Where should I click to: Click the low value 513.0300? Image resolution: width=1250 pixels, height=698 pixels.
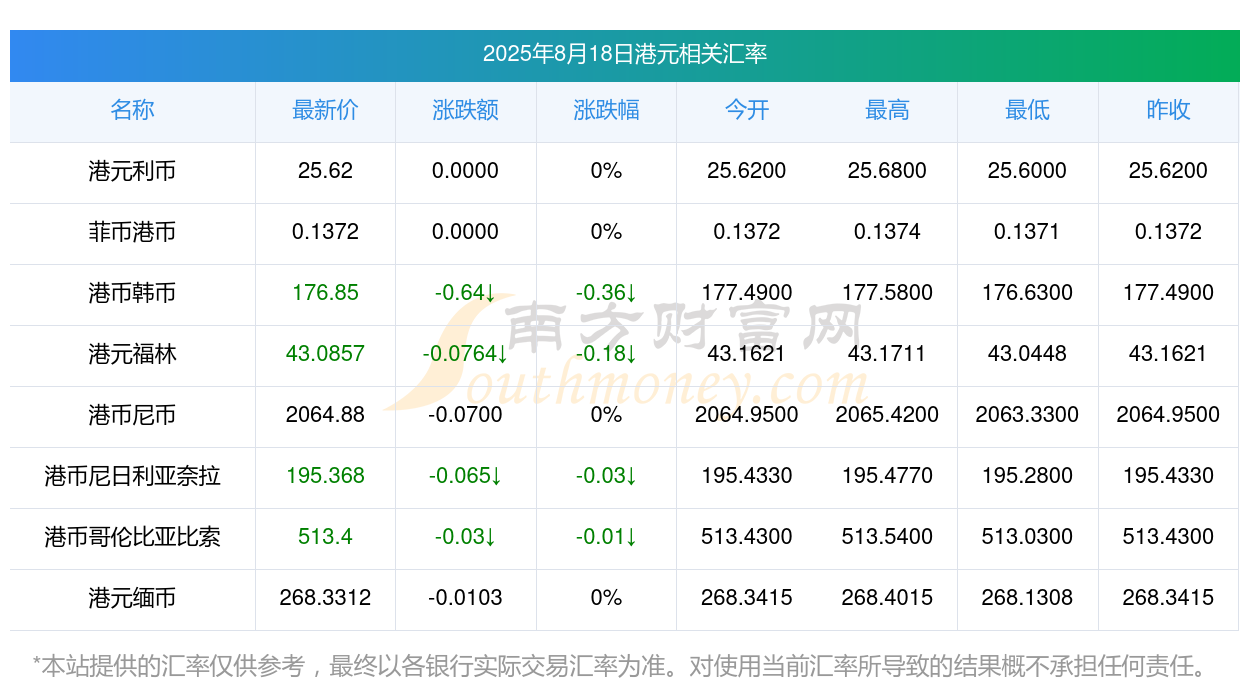1027,537
